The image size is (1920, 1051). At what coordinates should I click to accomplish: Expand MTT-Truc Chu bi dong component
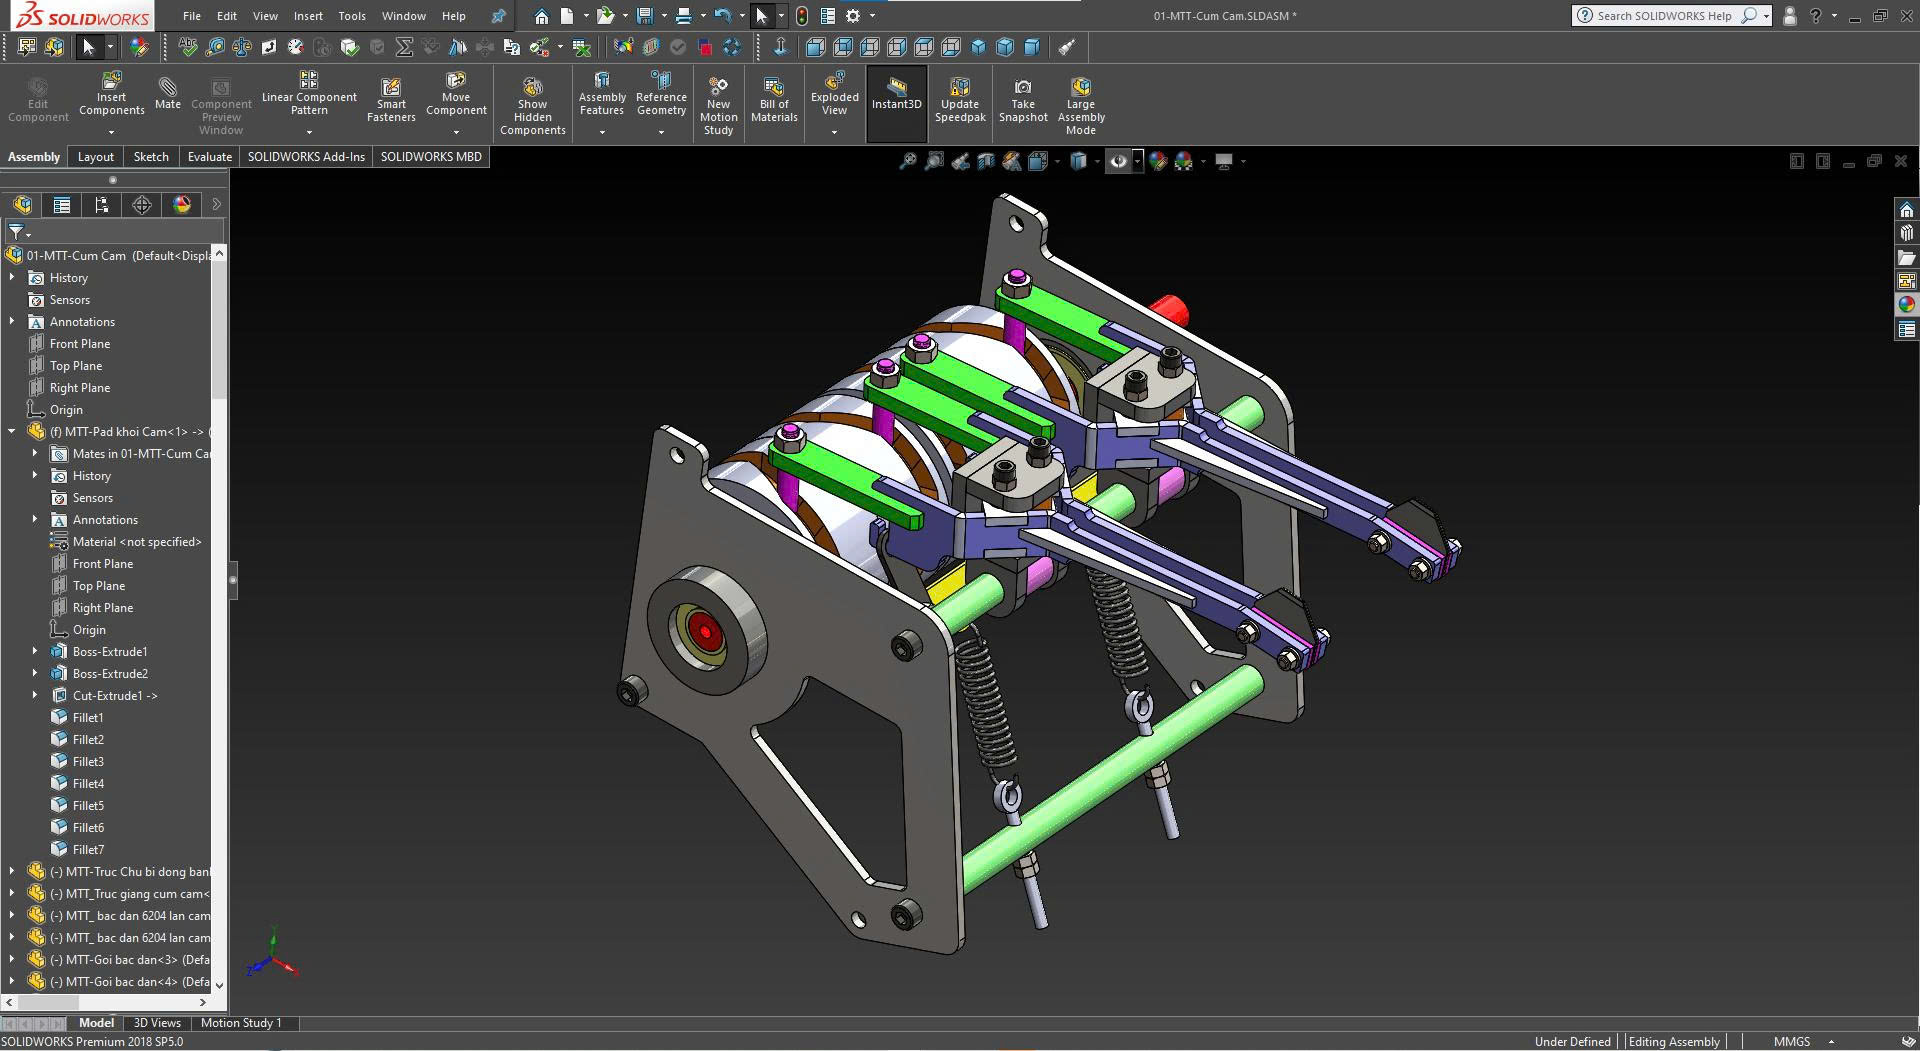click(12, 872)
